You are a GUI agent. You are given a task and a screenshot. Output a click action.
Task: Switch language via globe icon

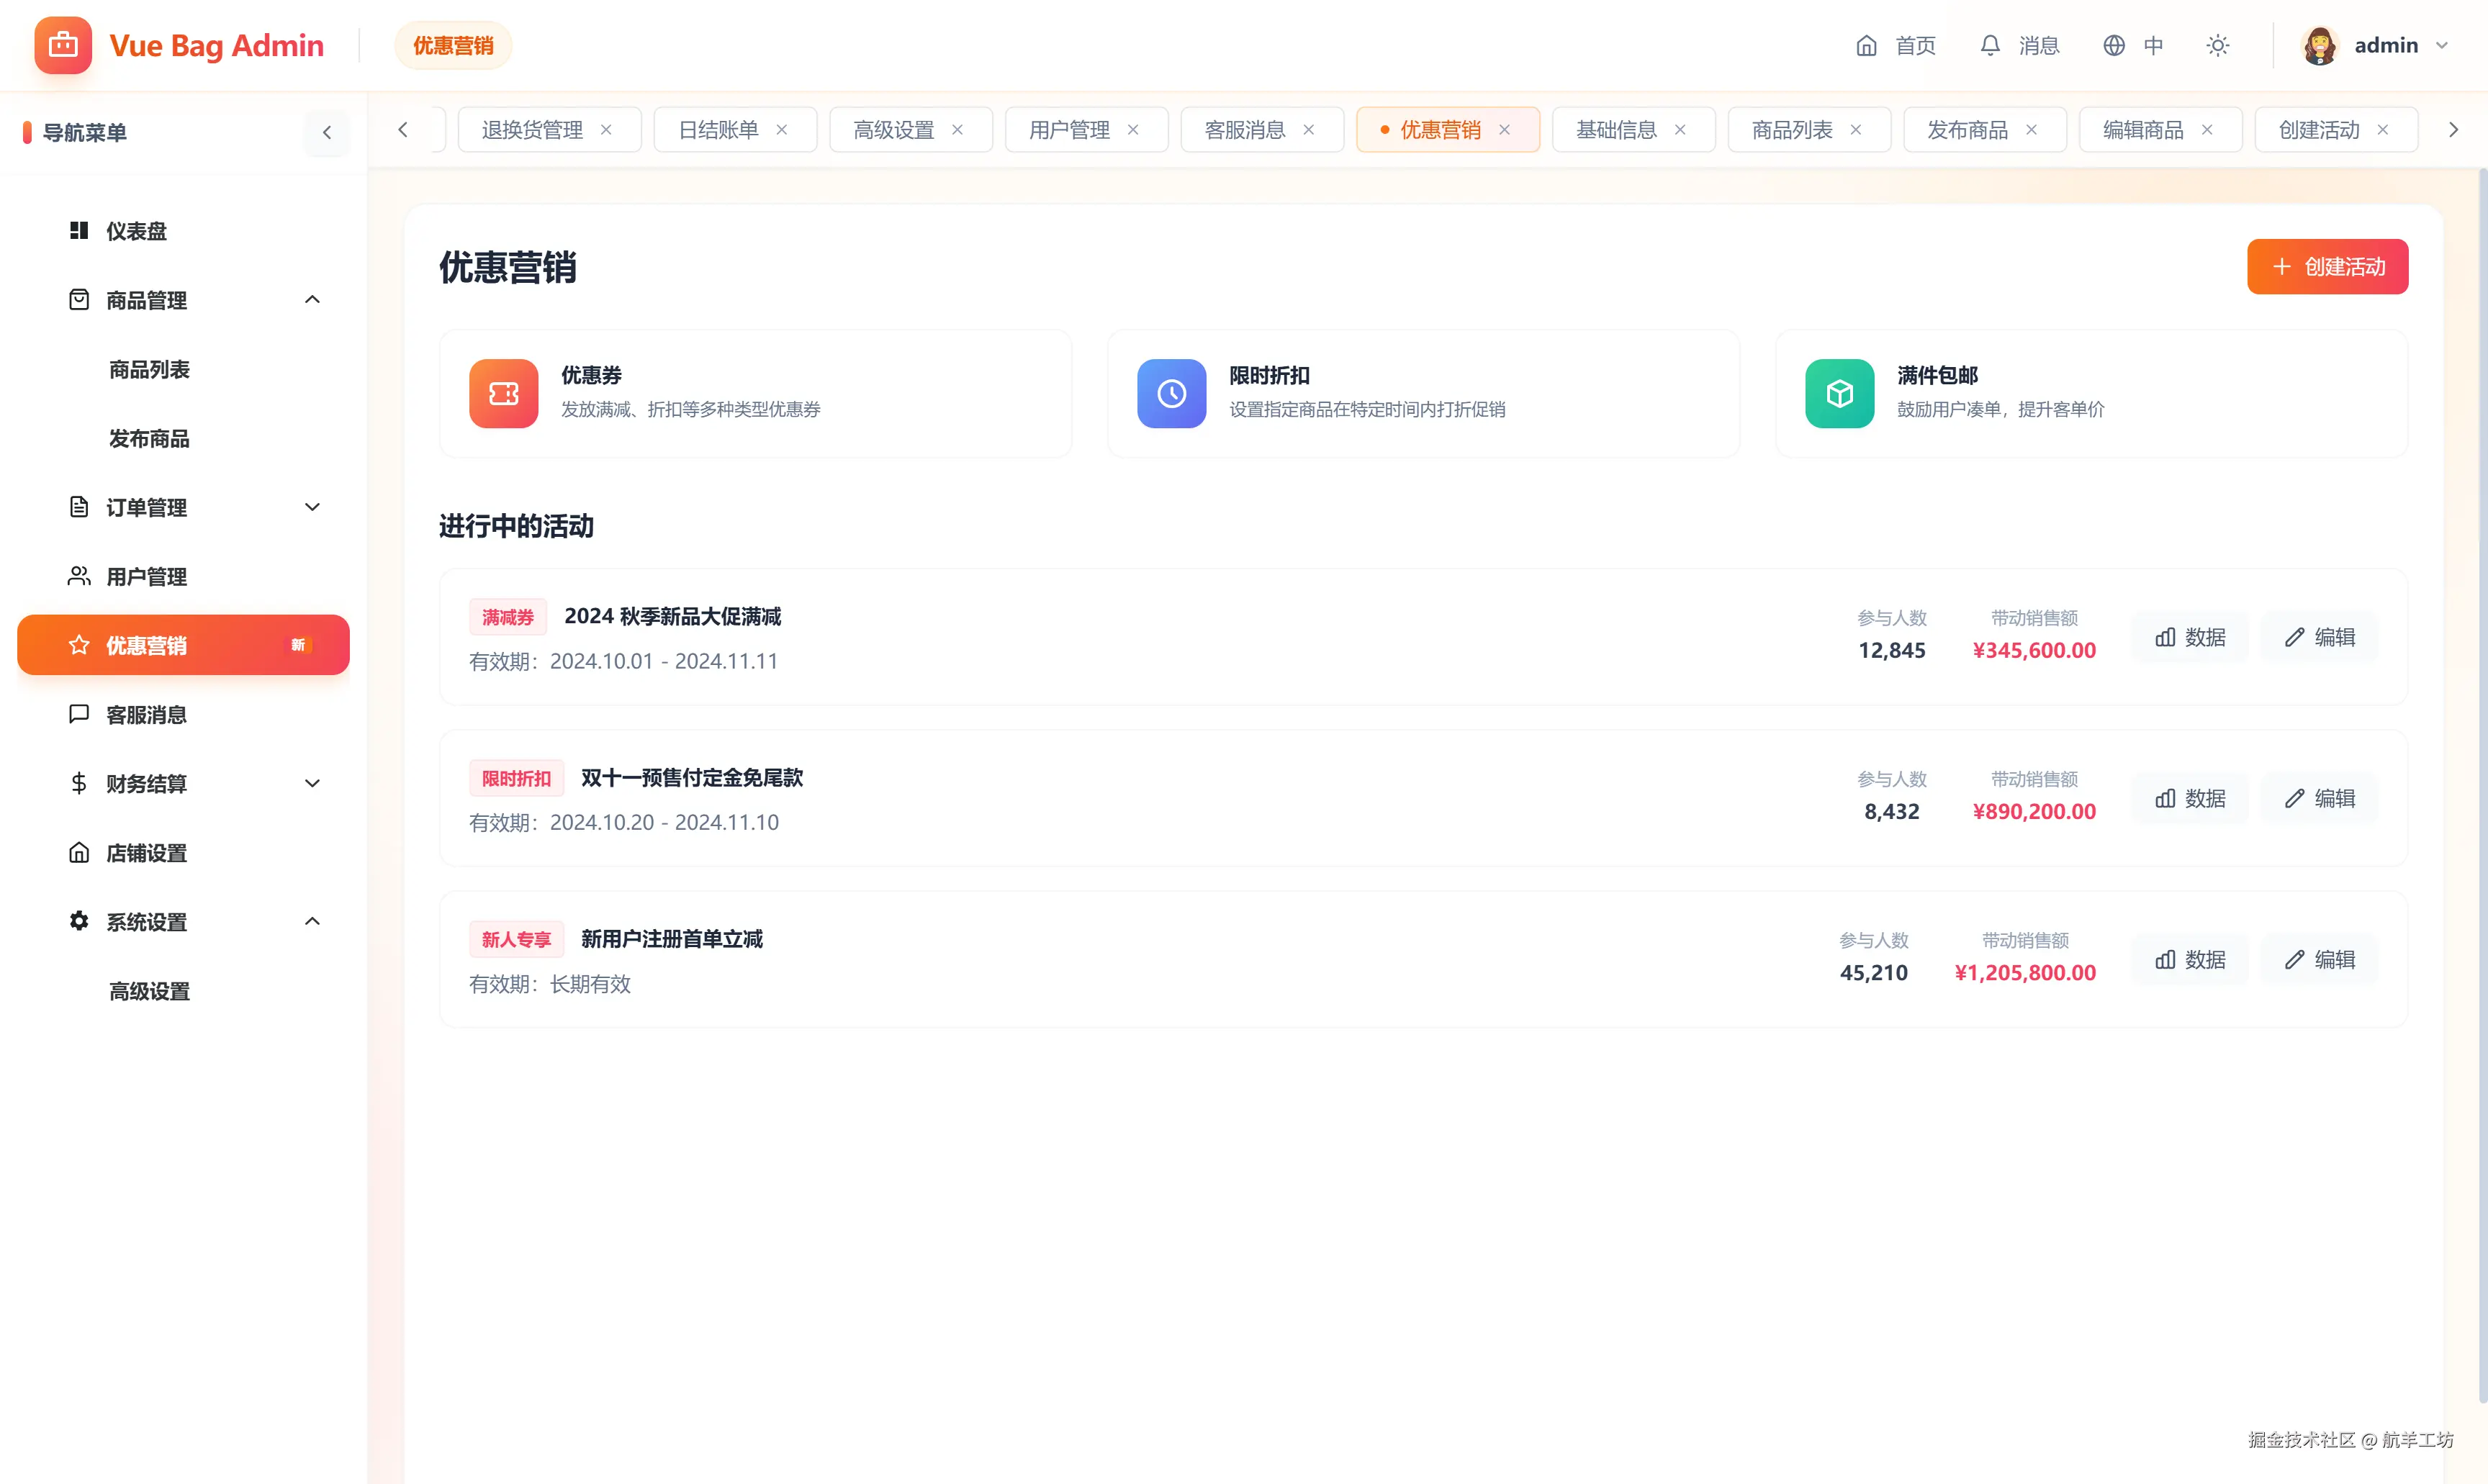(2113, 46)
